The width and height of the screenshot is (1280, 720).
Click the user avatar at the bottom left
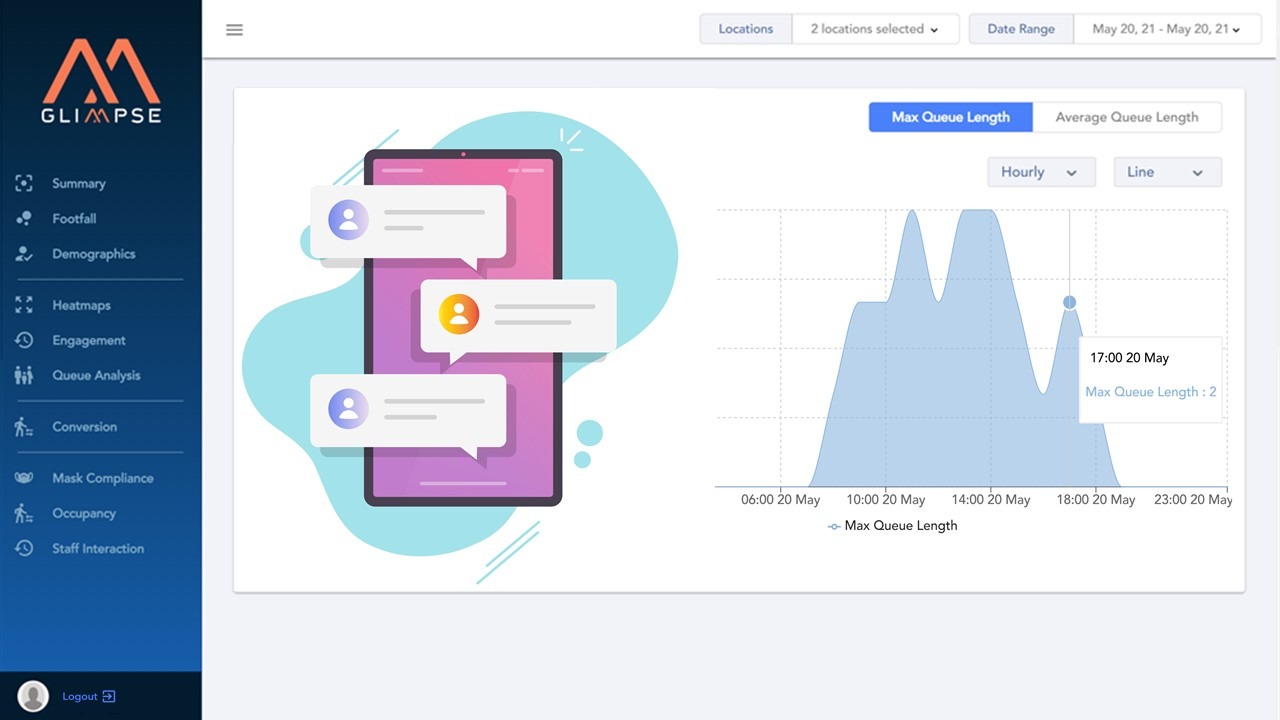(32, 695)
